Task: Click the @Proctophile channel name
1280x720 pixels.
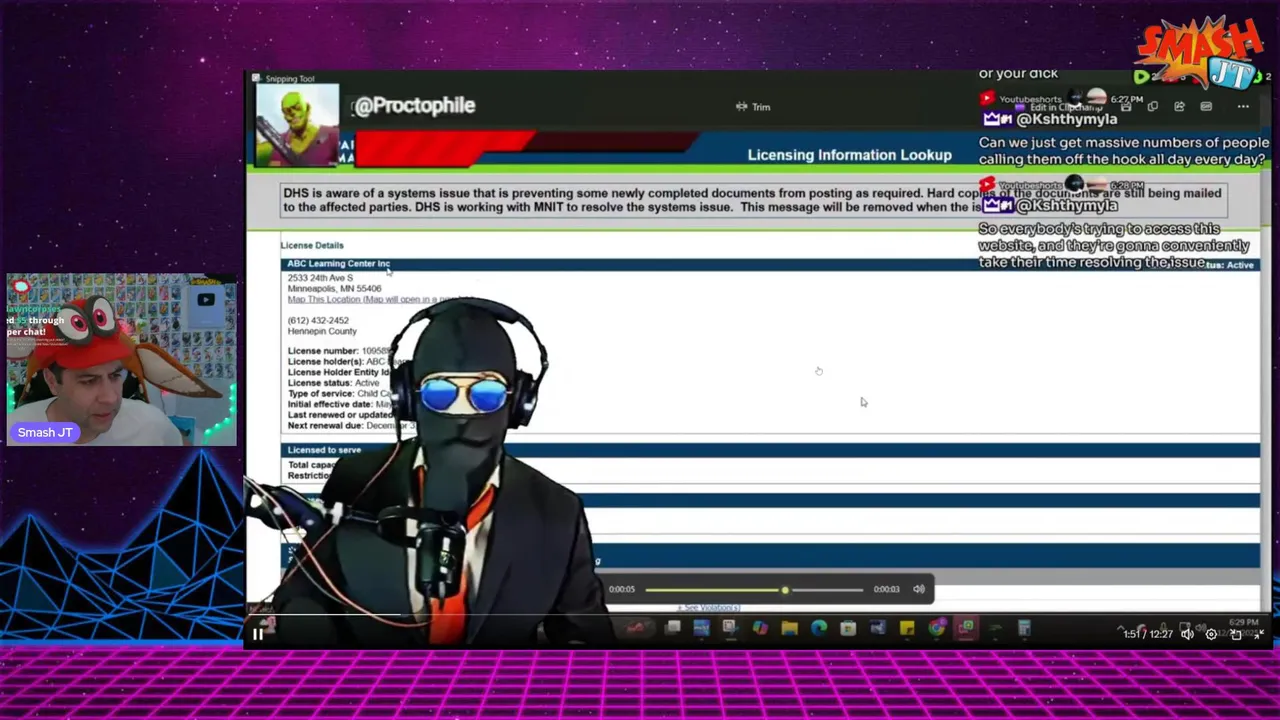Action: pos(413,105)
